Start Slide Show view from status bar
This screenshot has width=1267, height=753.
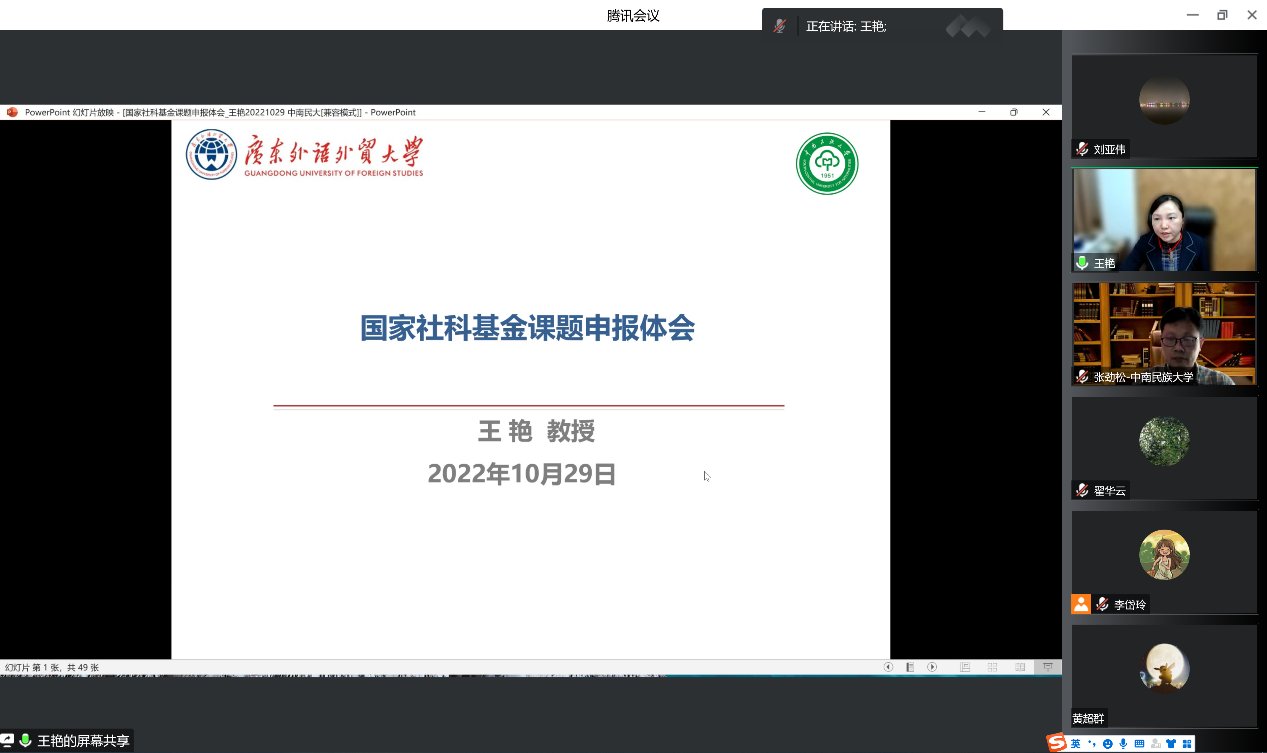[x=1048, y=667]
